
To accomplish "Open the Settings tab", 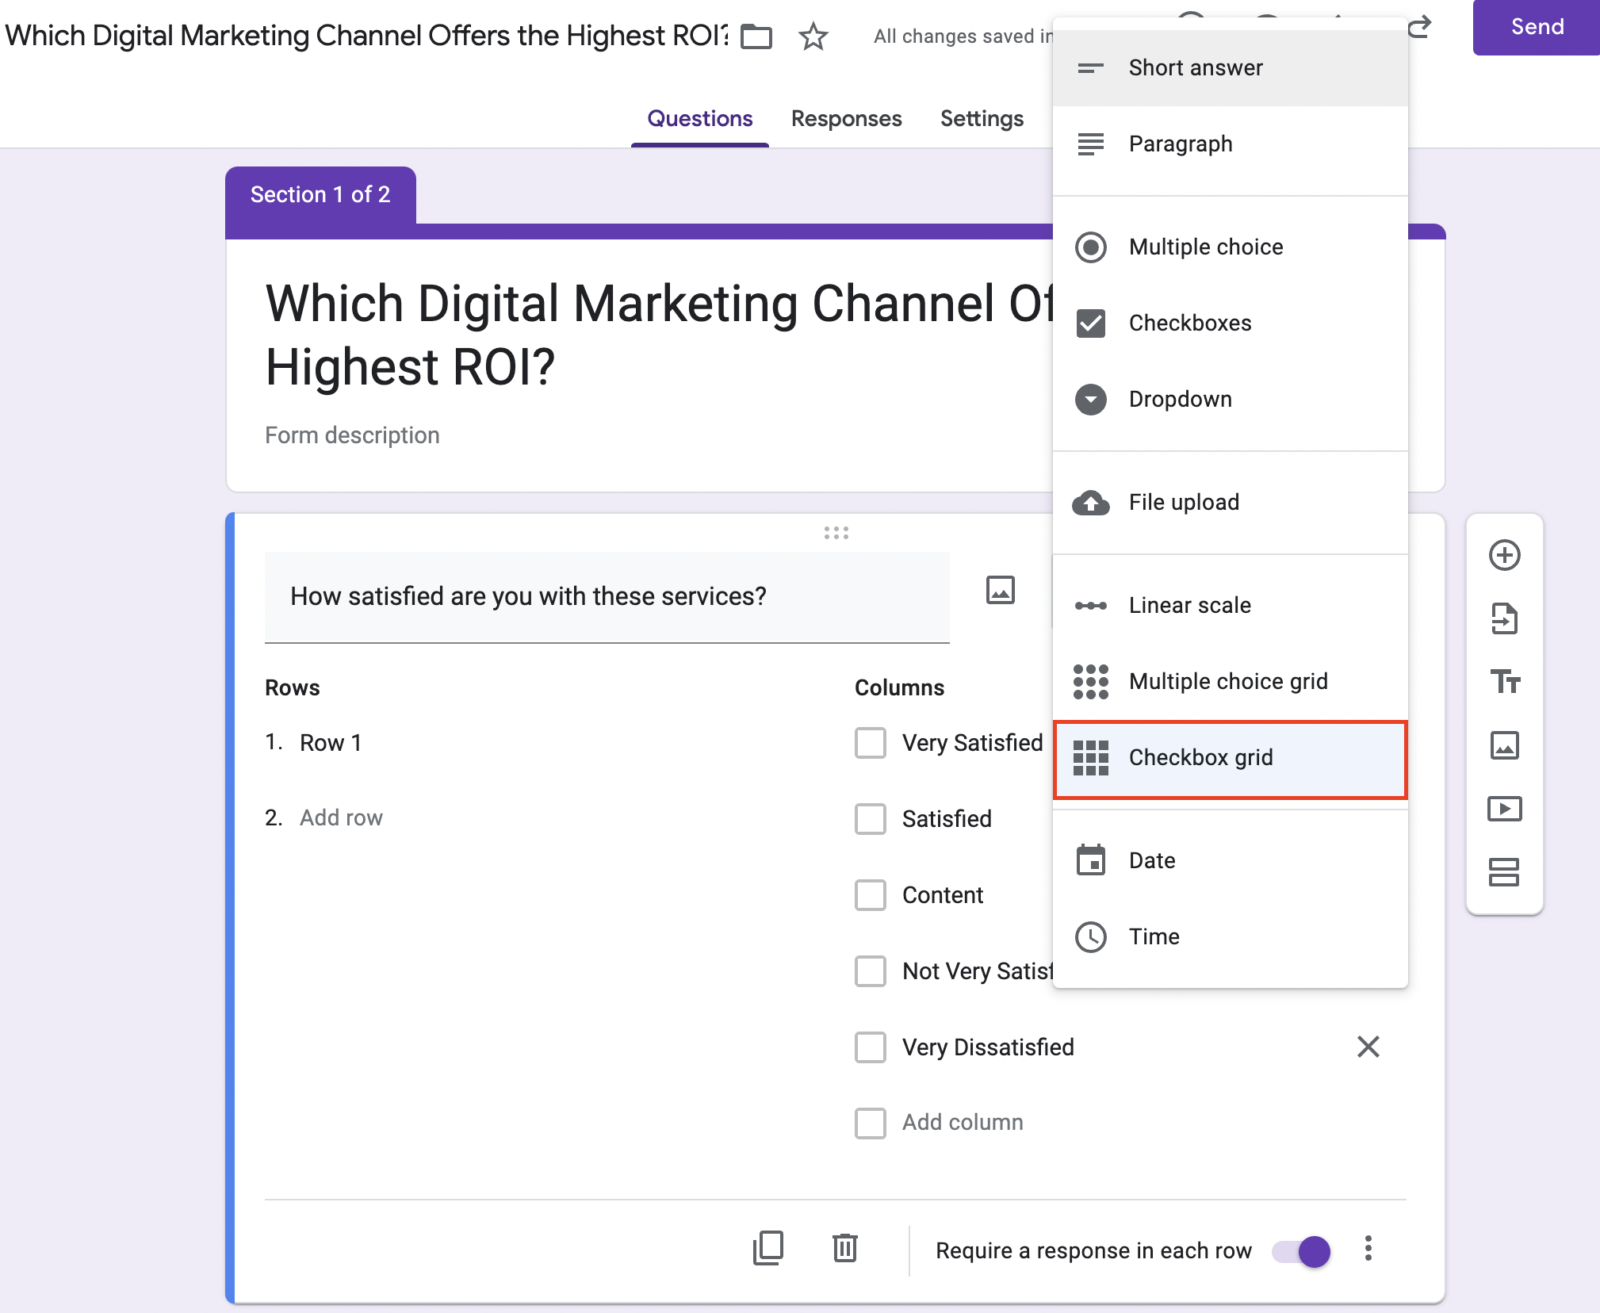I will click(981, 119).
